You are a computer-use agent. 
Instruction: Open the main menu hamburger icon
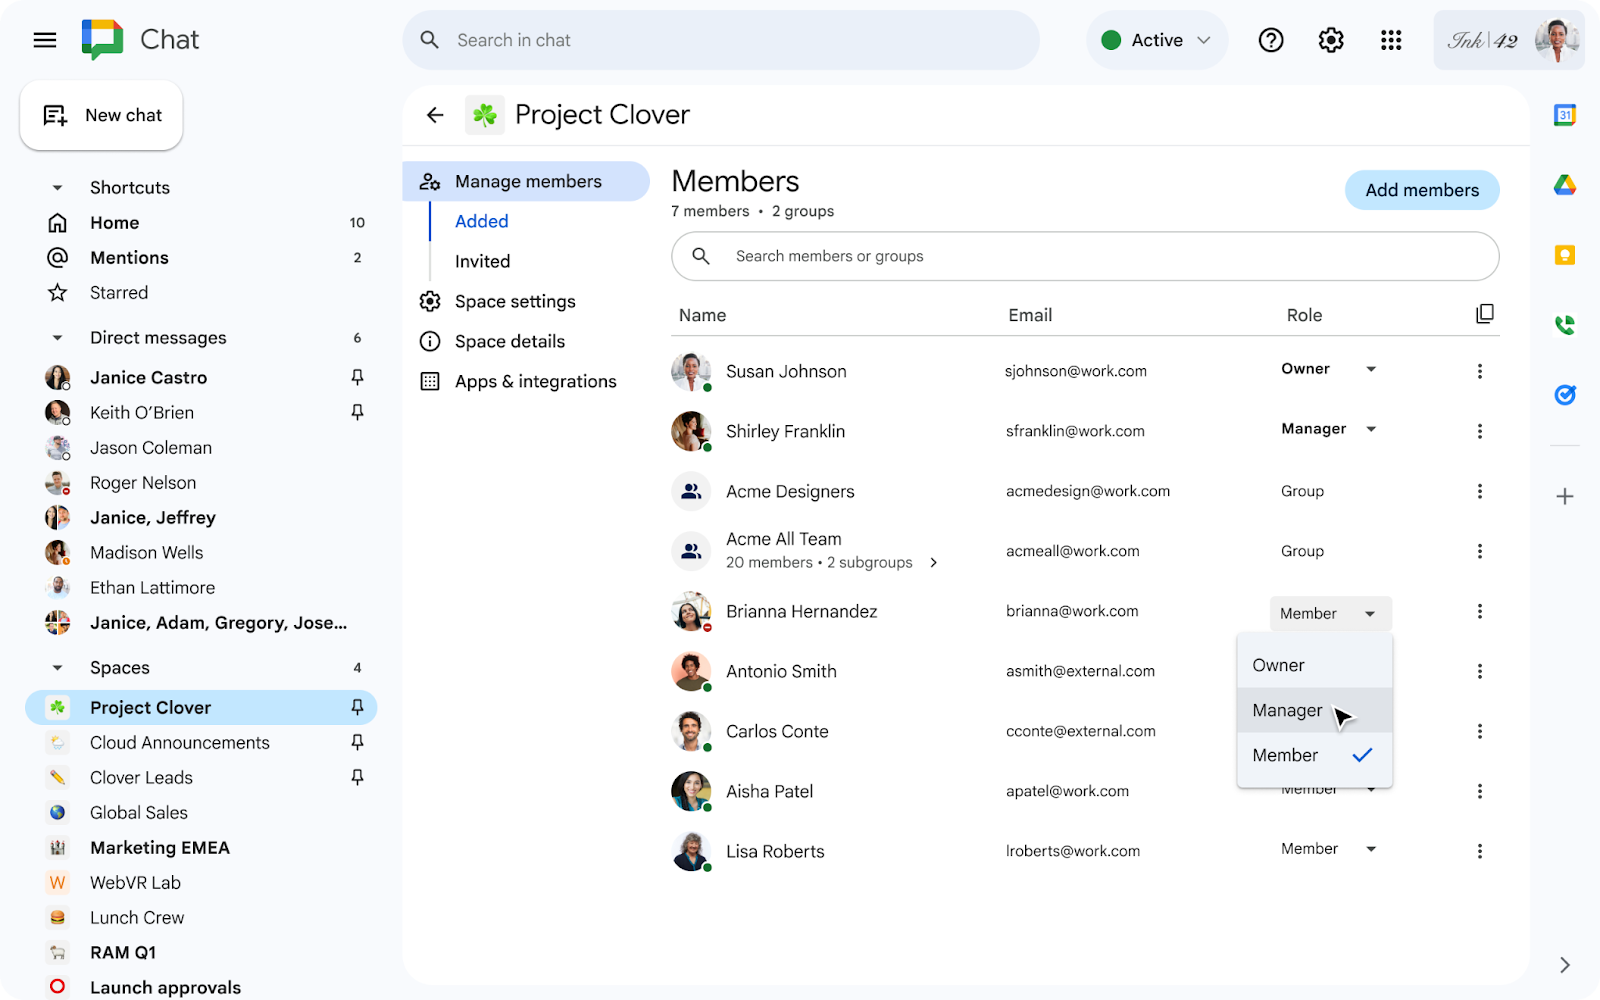click(45, 40)
